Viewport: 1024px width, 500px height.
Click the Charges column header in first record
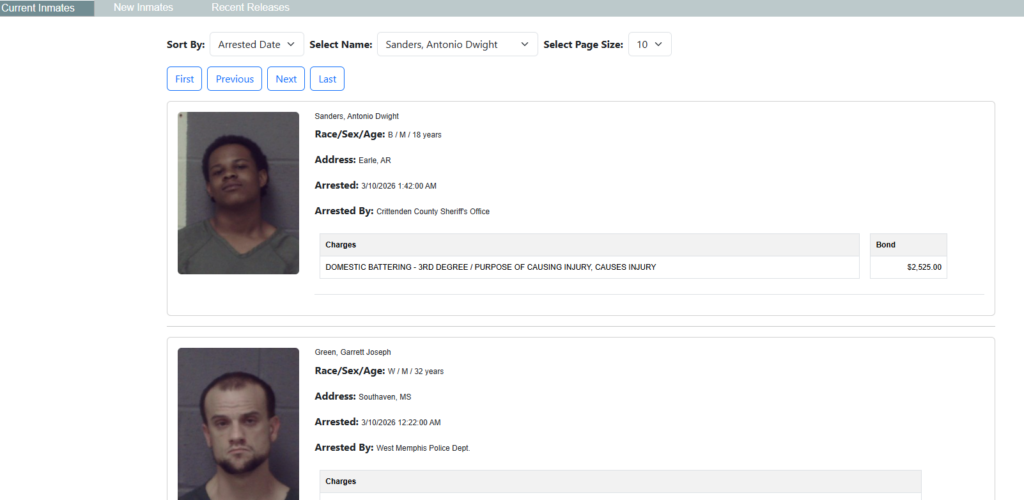pyautogui.click(x=341, y=245)
